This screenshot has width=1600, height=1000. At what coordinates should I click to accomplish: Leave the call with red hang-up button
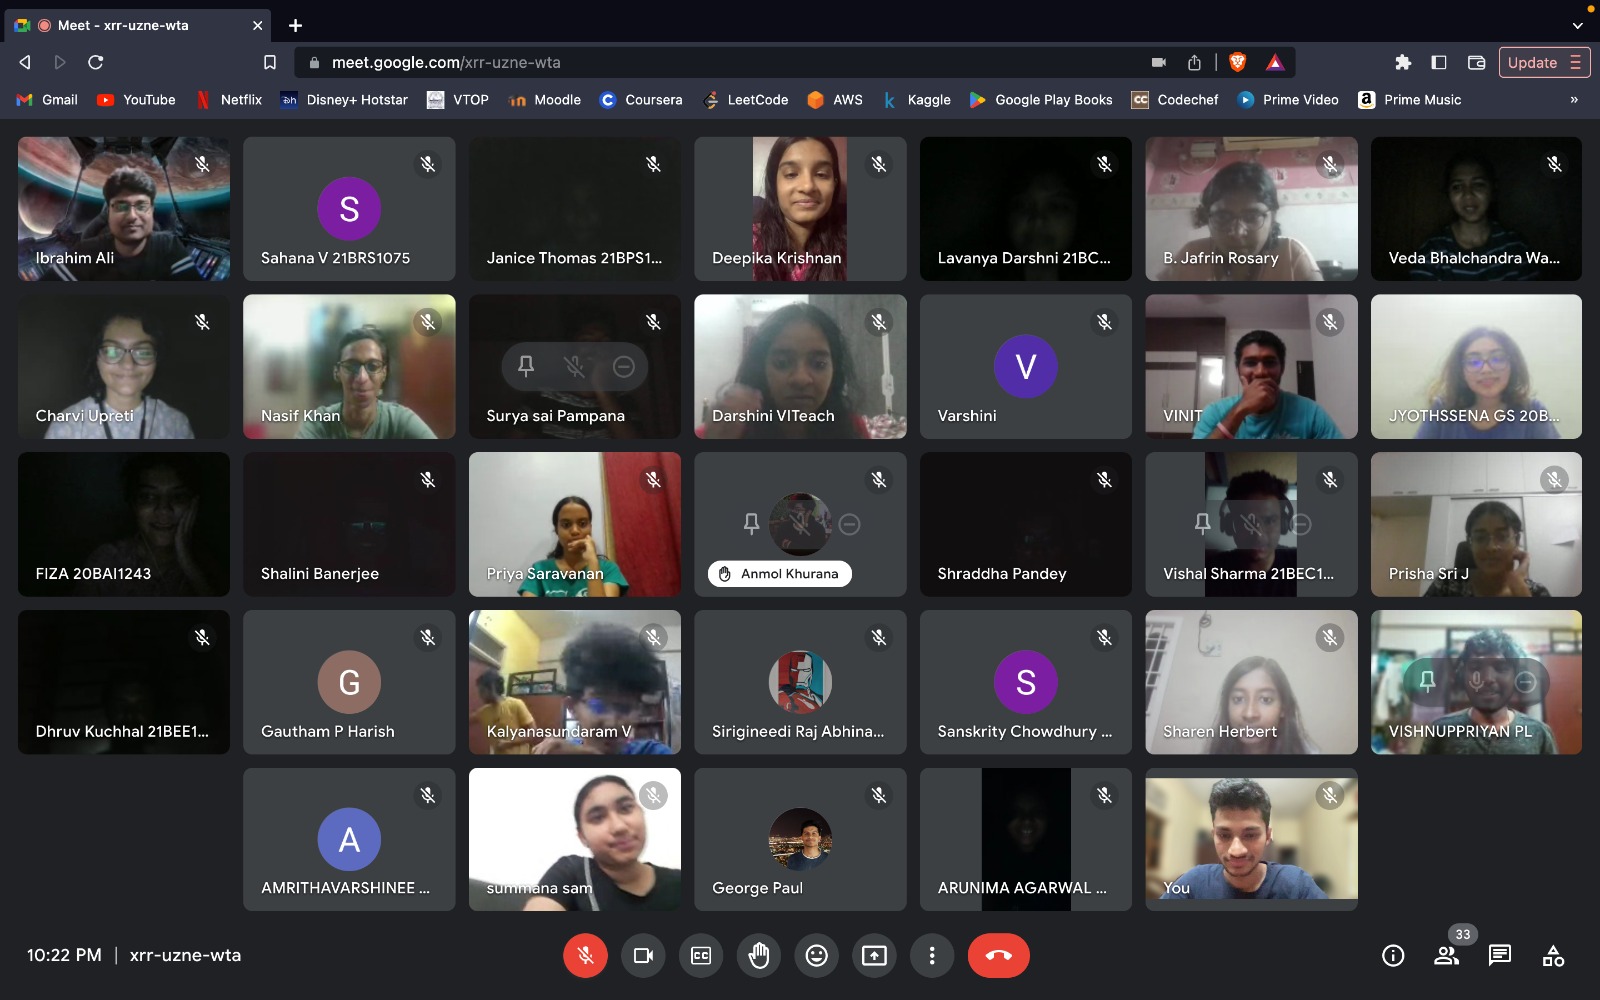[x=998, y=956]
